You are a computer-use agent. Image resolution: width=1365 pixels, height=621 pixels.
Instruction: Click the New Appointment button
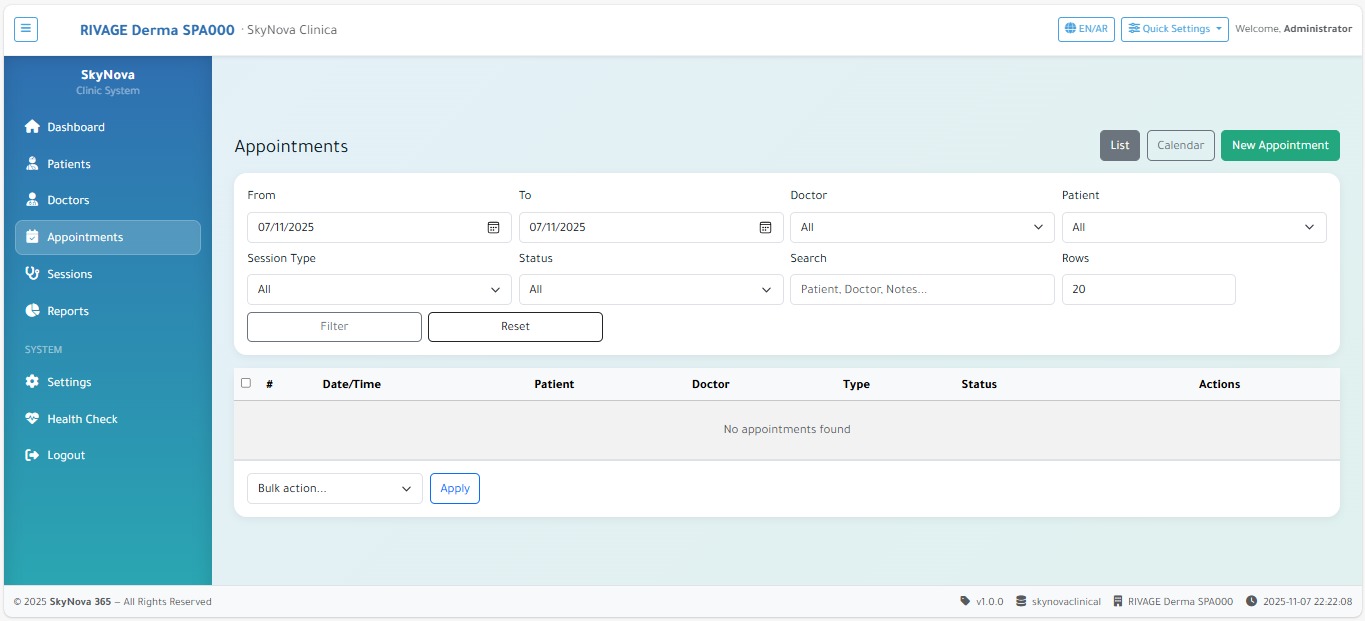(x=1279, y=145)
